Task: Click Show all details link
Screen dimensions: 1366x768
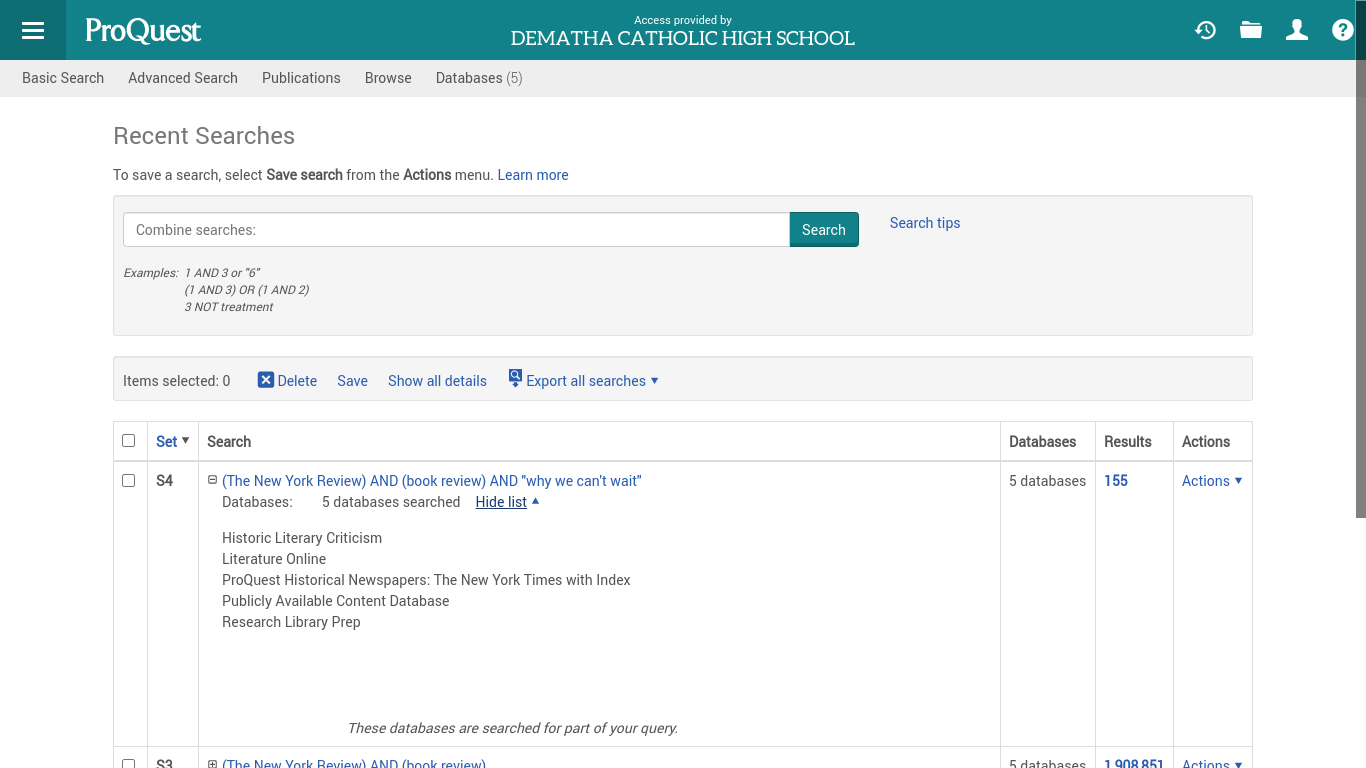Action: coord(437,381)
